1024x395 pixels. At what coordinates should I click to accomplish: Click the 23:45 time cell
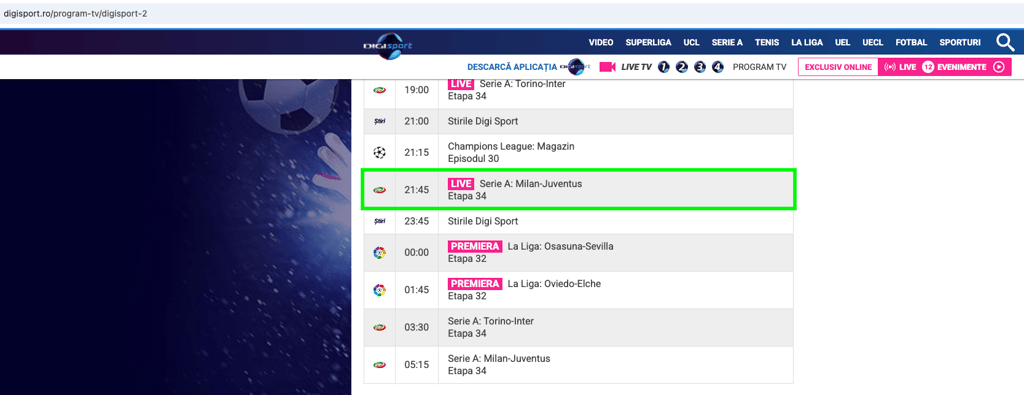click(417, 221)
